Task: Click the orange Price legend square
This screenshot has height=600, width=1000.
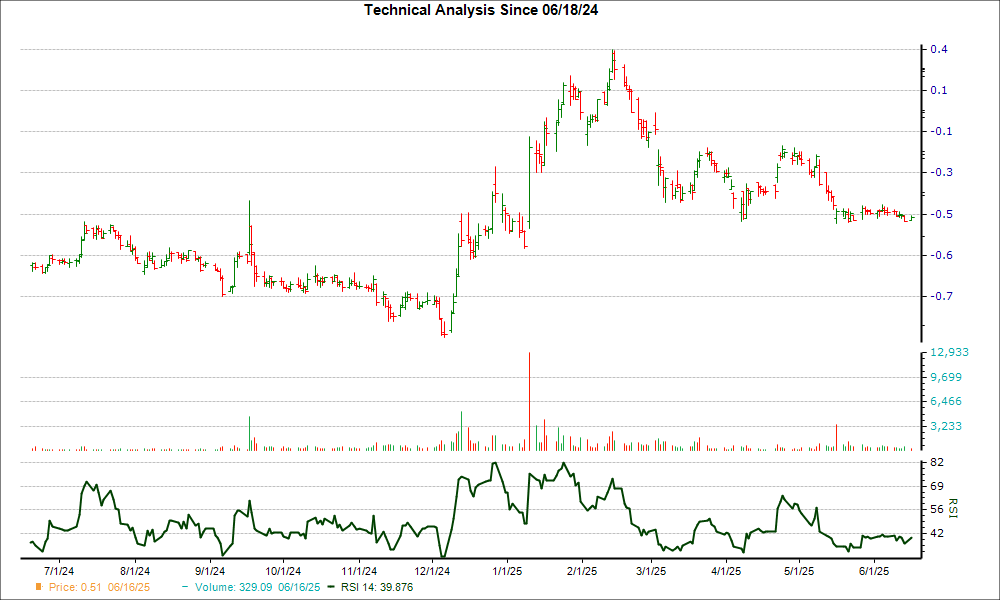Action: tap(39, 587)
